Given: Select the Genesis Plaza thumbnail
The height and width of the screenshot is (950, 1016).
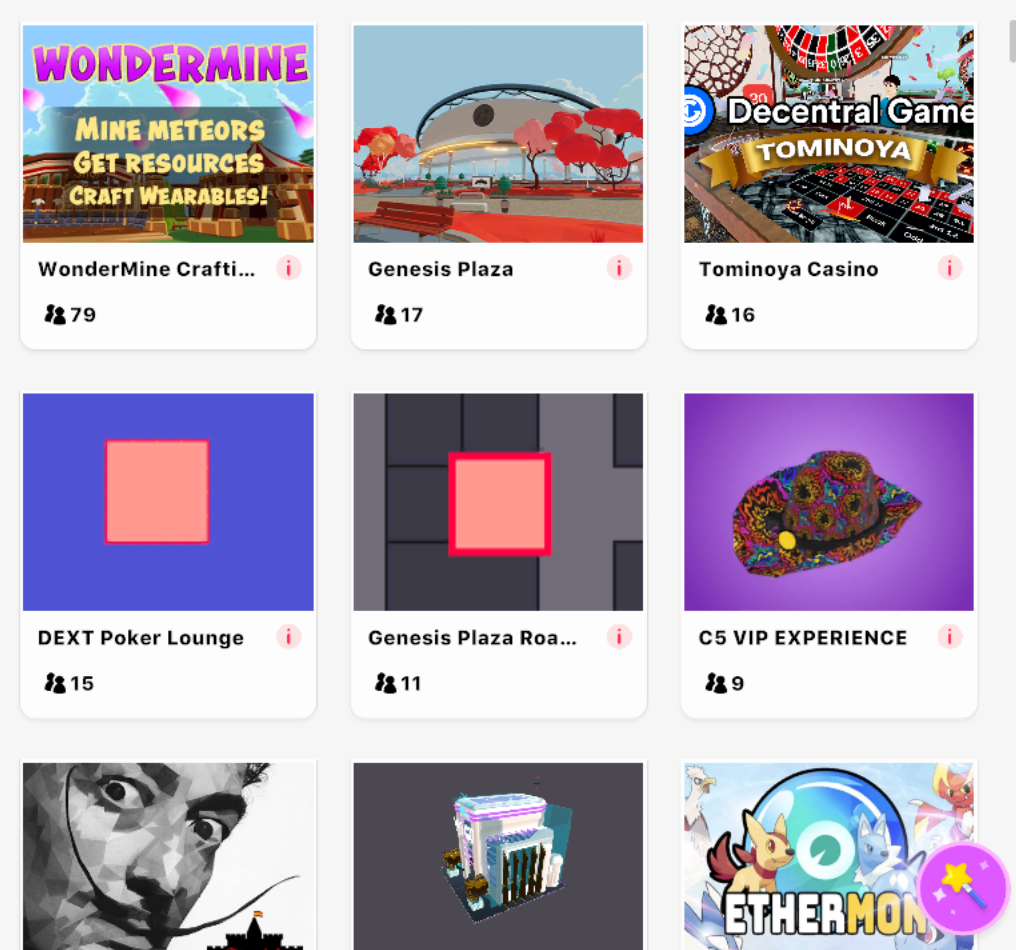Looking at the screenshot, I should pyautogui.click(x=498, y=134).
